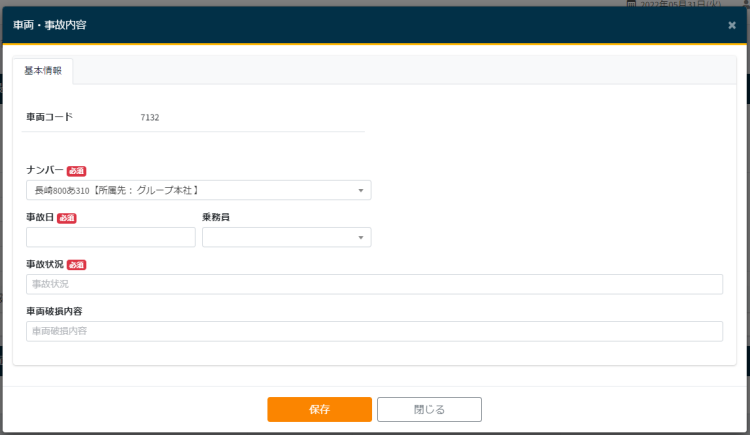Click the 乗務員 field label
750x435 pixels.
click(216, 217)
